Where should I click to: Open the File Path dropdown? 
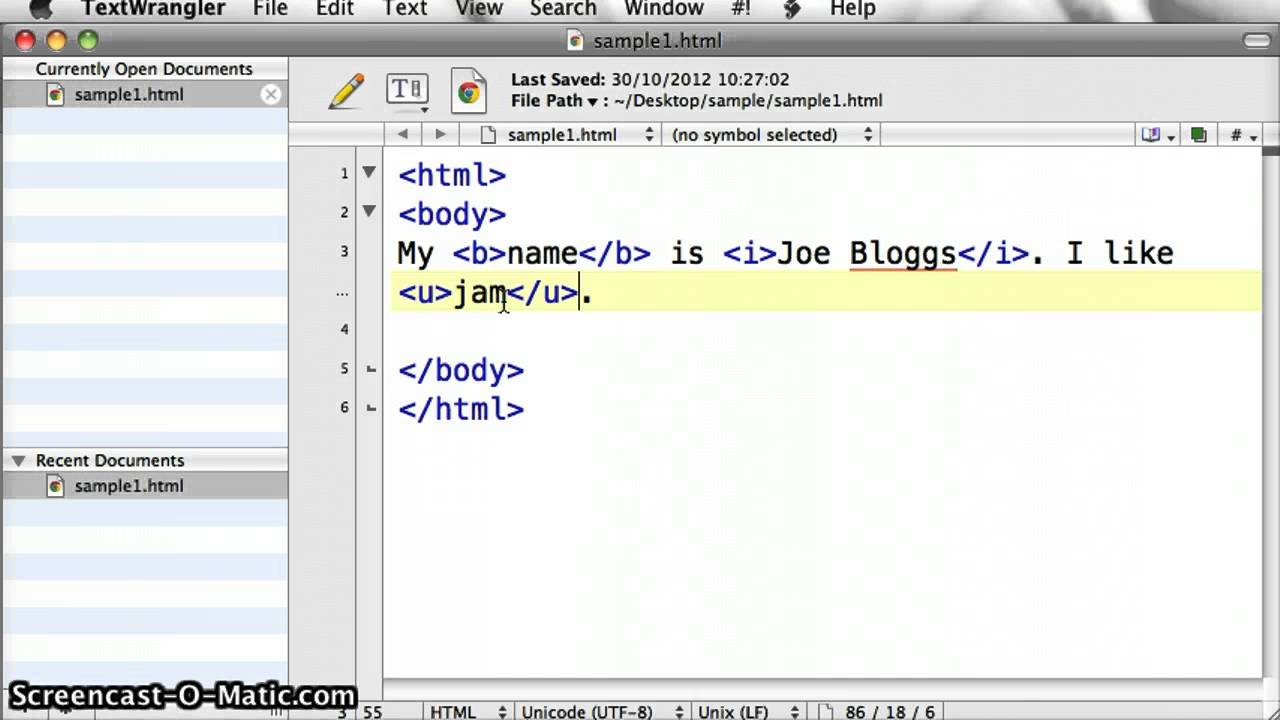pyautogui.click(x=555, y=100)
